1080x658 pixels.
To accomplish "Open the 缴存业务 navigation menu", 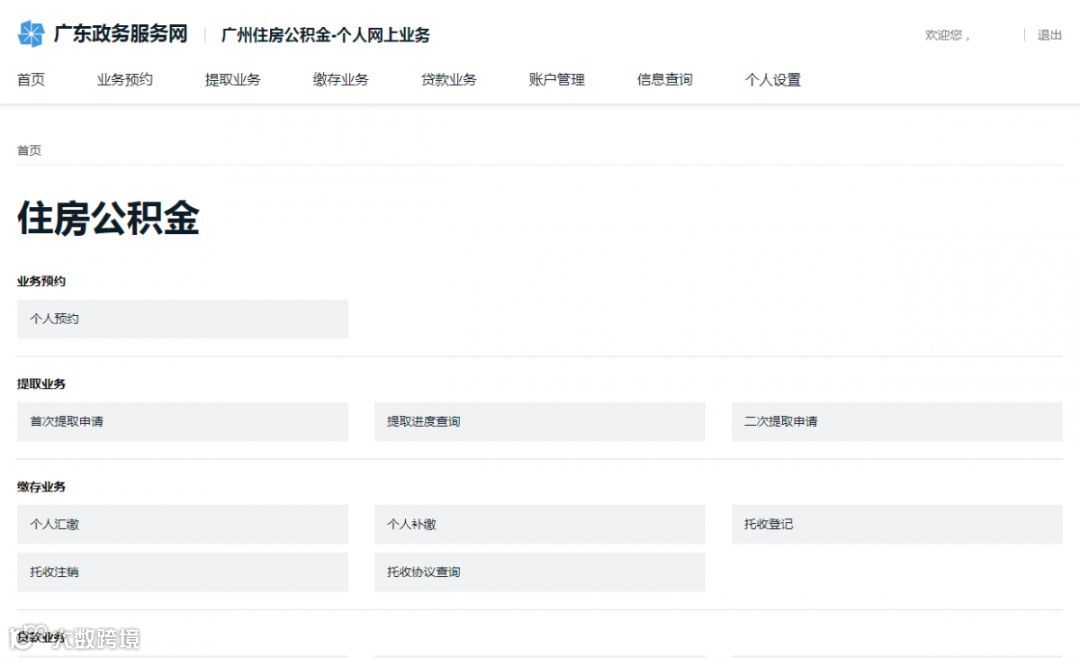I will click(x=341, y=80).
